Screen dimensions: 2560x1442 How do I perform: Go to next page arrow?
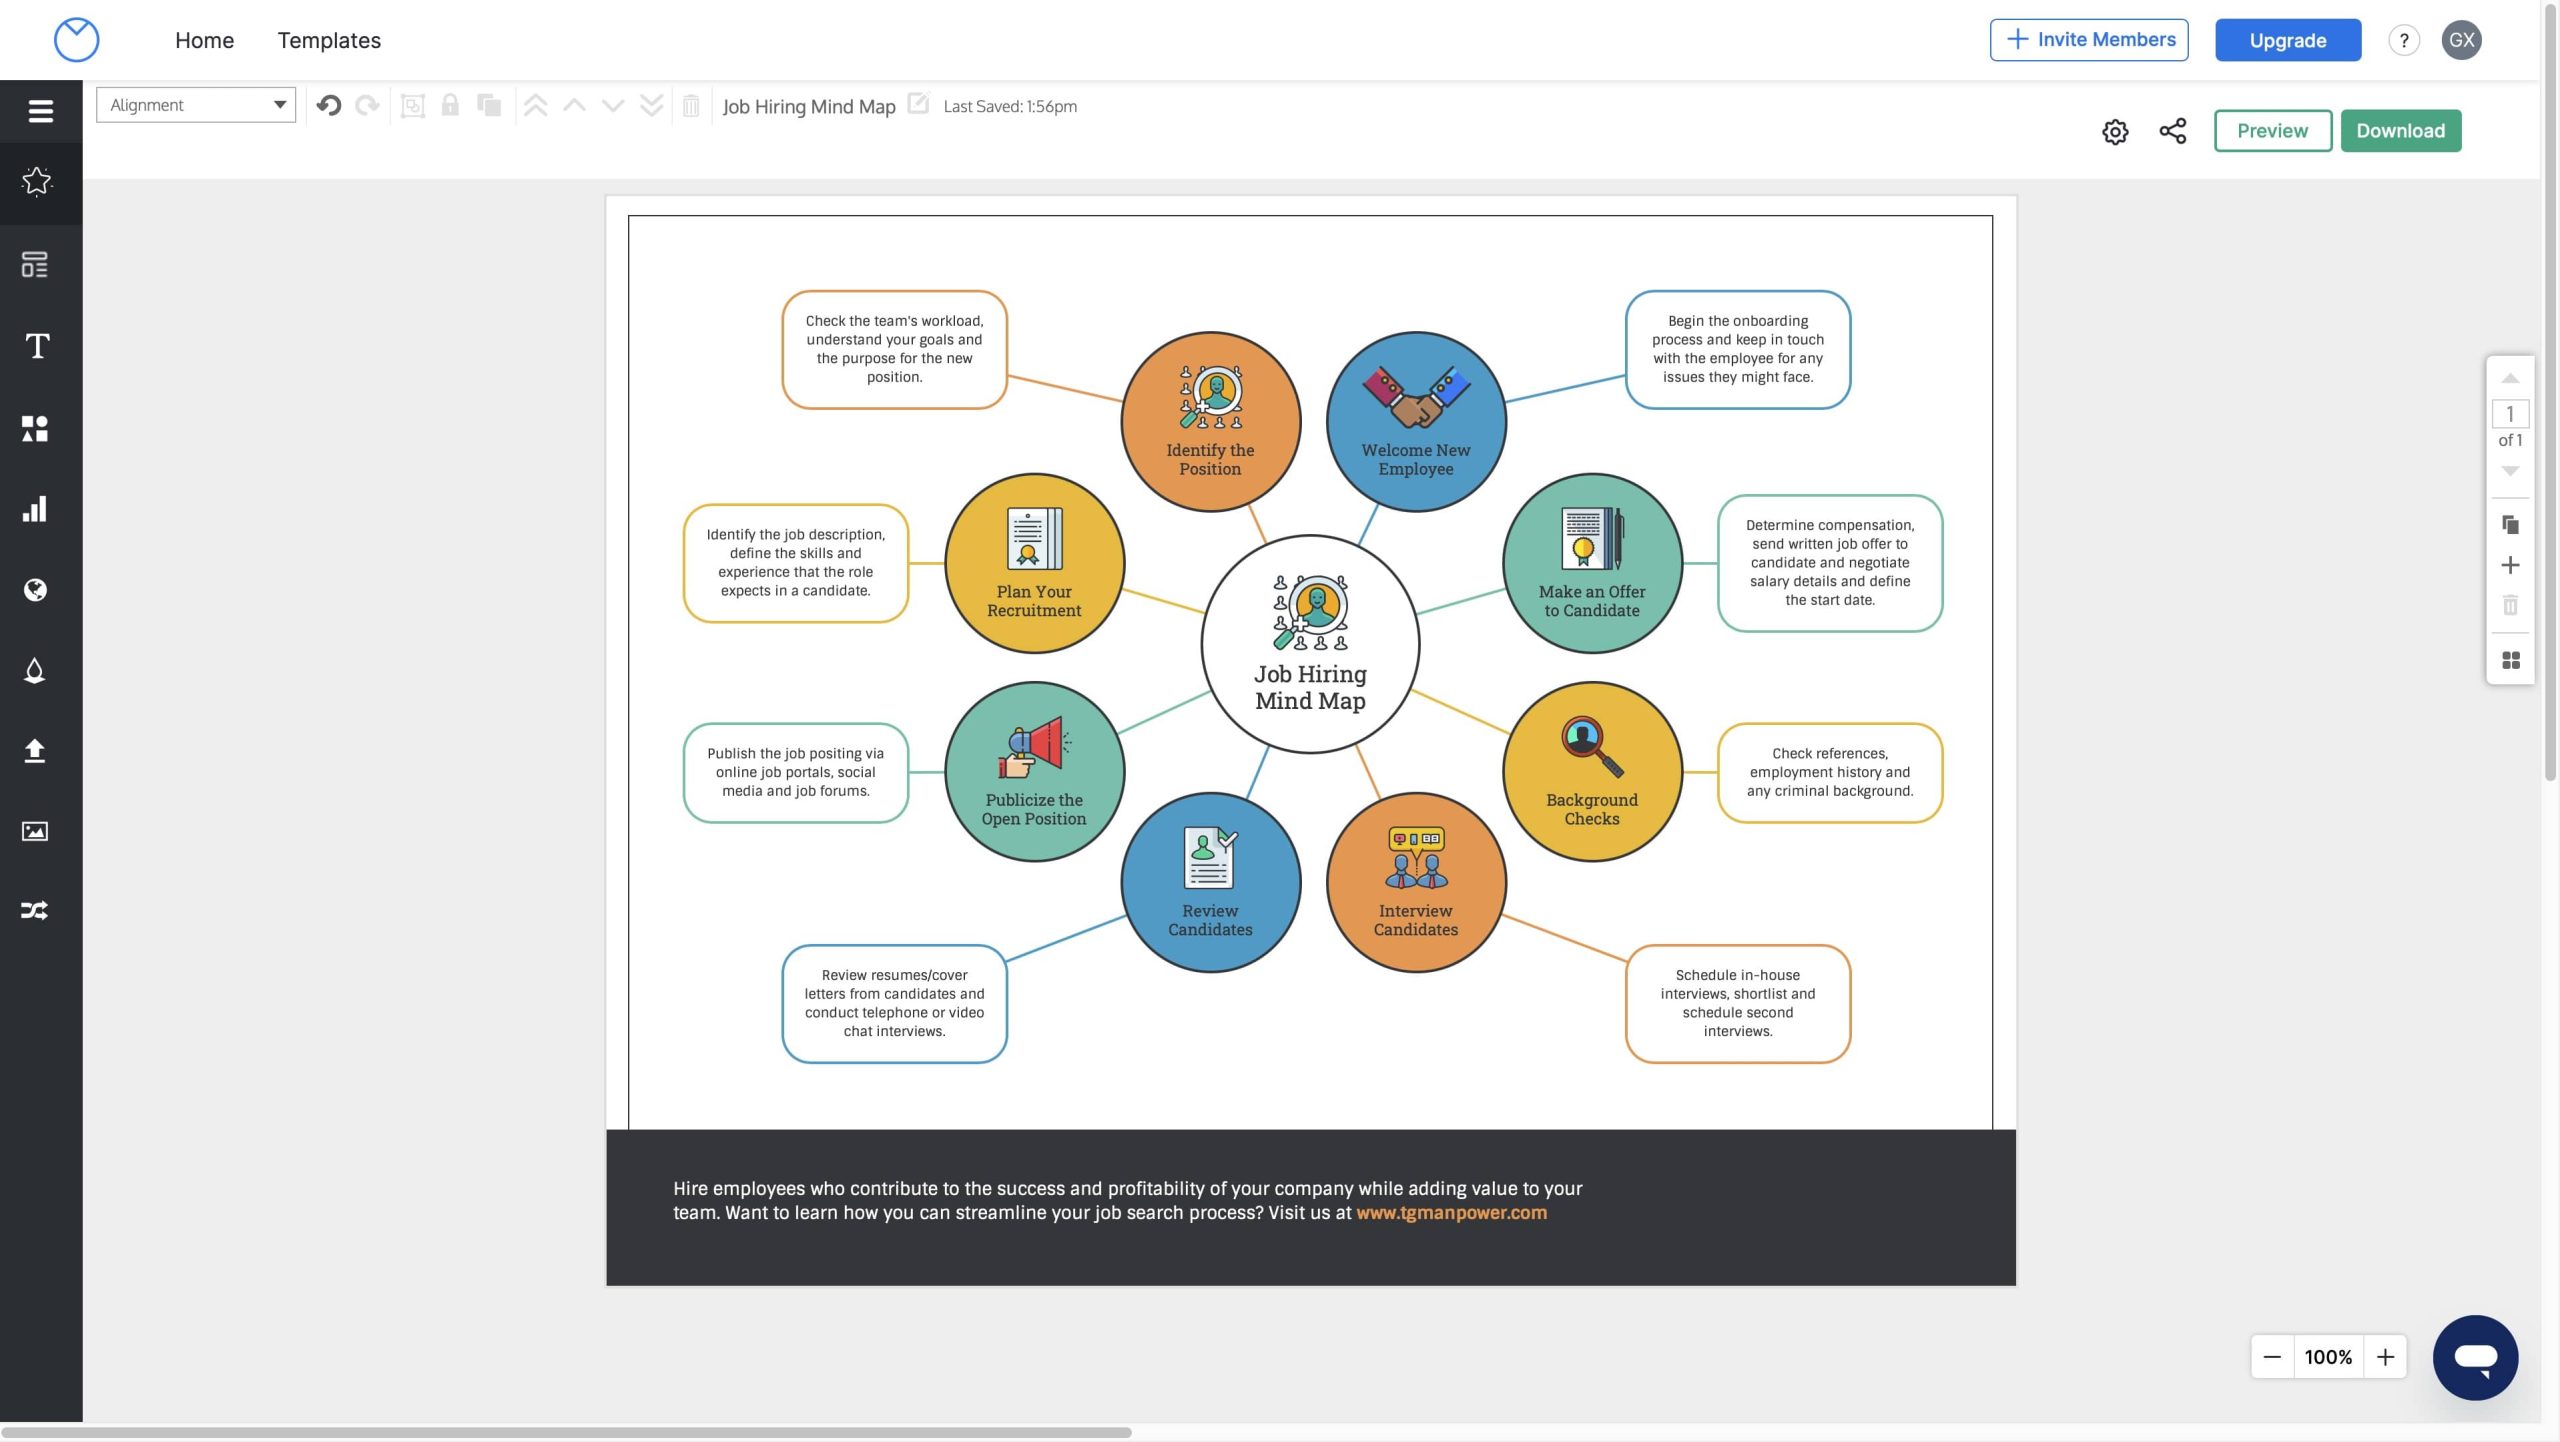(x=2510, y=470)
